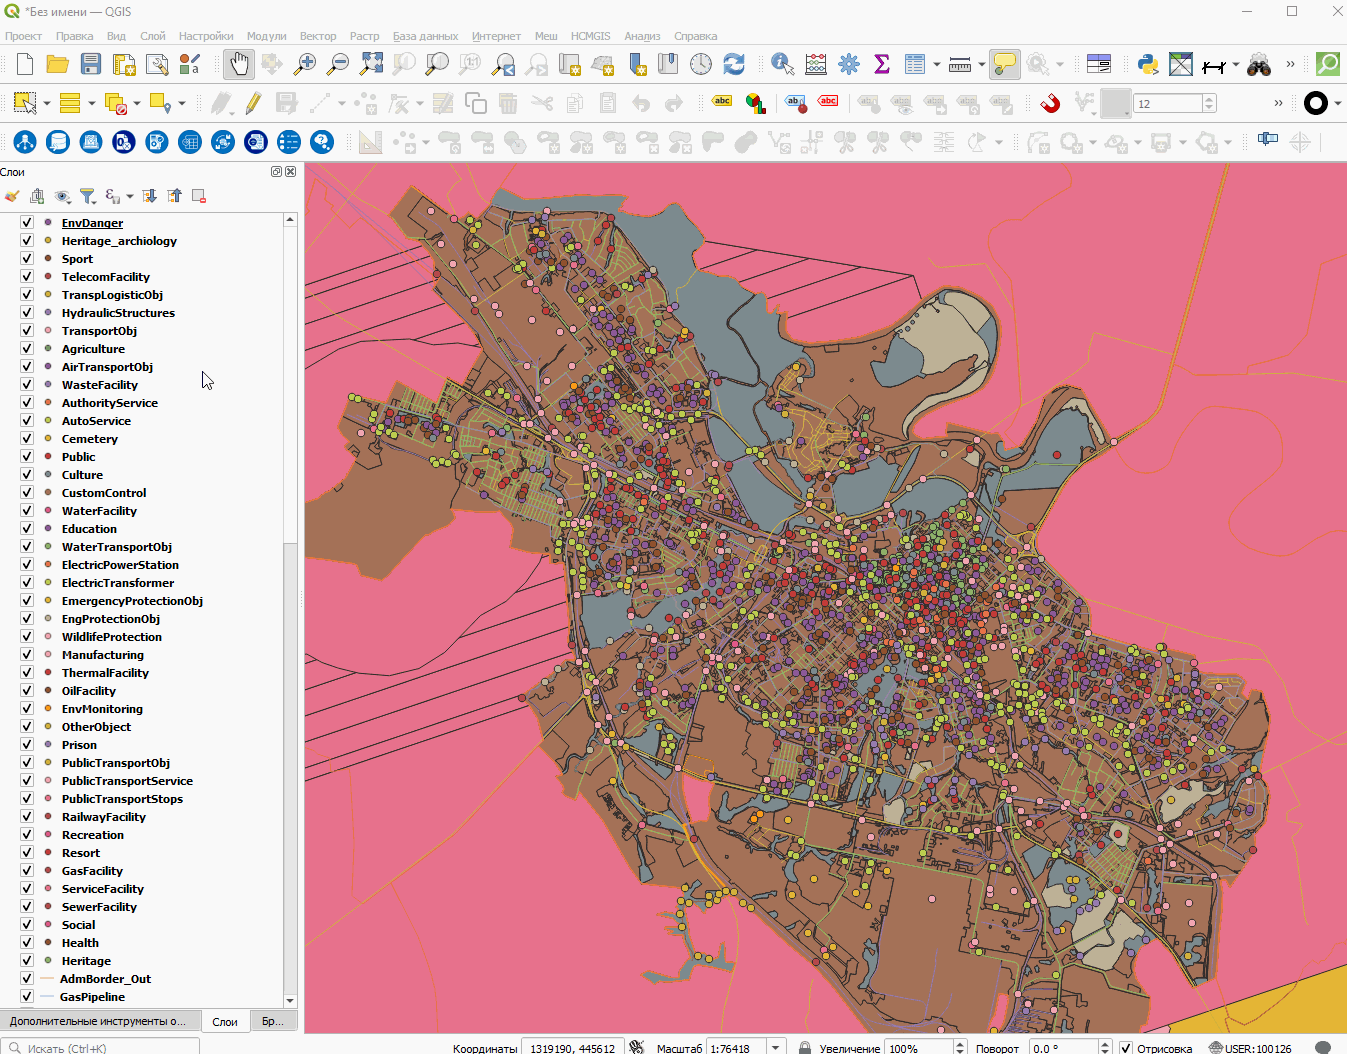Click the Identify Features tool
Image resolution: width=1347 pixels, height=1054 pixels.
[782, 65]
